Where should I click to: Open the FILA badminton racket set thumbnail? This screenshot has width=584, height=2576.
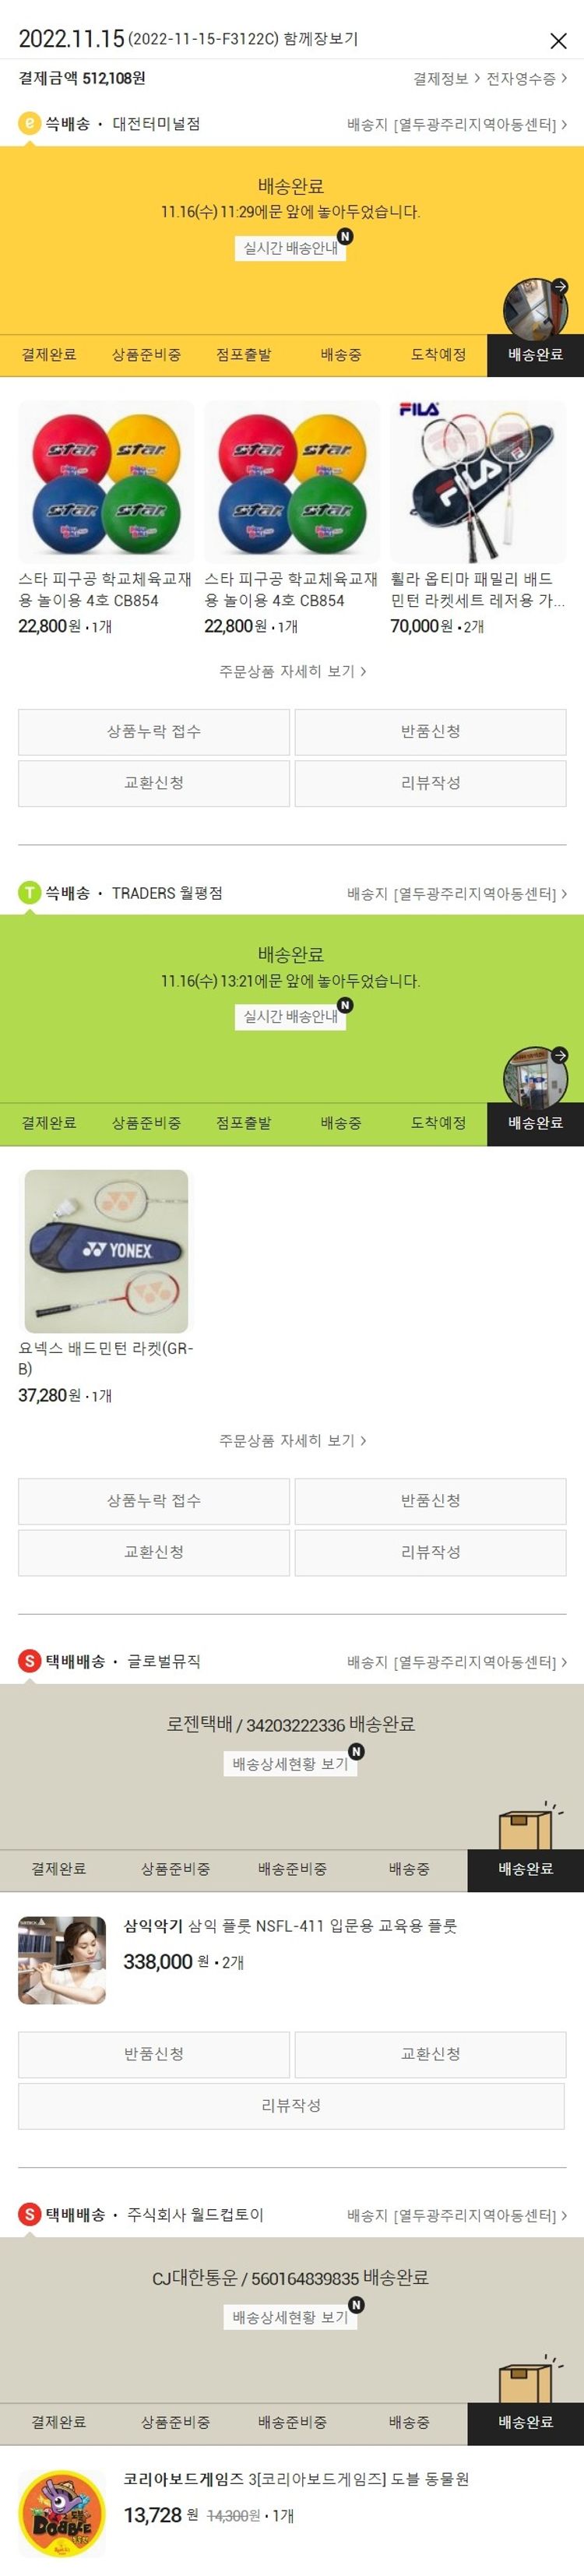tap(478, 481)
